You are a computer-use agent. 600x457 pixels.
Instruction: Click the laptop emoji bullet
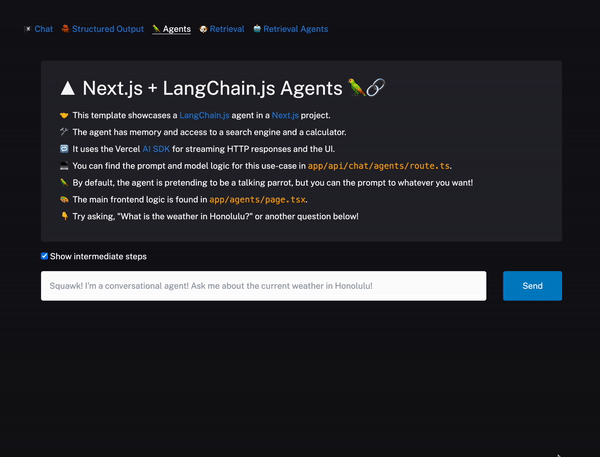pyautogui.click(x=64, y=166)
